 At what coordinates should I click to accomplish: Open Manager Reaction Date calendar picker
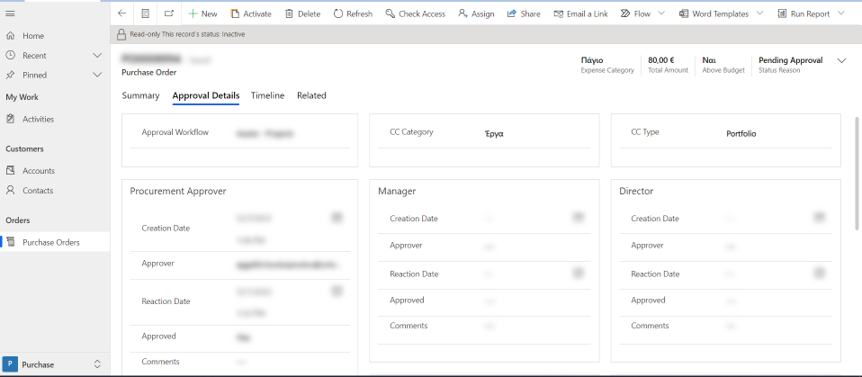(577, 273)
